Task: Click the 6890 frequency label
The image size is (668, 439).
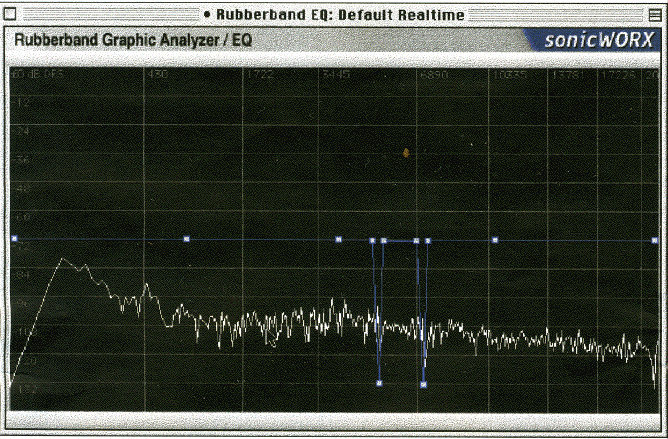Action: click(x=434, y=75)
